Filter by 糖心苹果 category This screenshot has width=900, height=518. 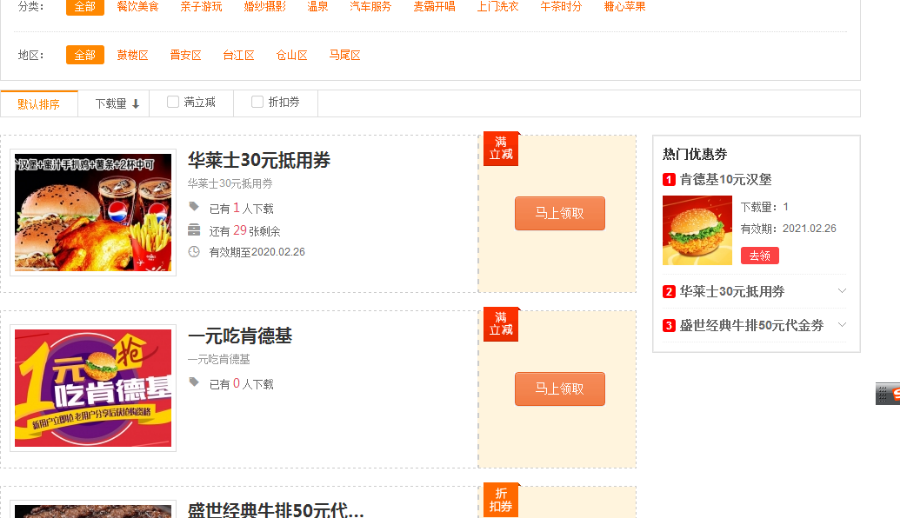(x=625, y=6)
